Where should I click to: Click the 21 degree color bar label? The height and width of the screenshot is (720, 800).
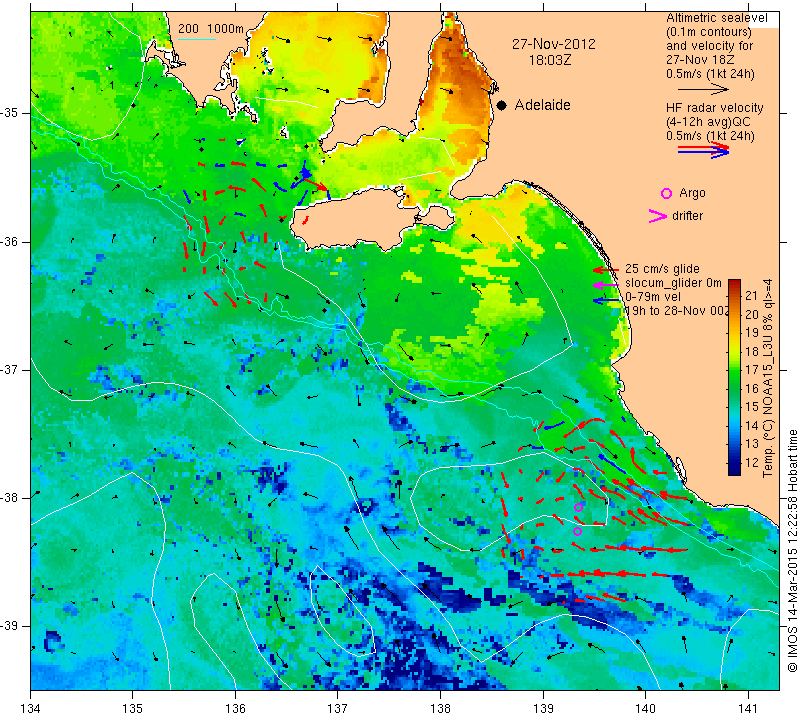tap(752, 295)
